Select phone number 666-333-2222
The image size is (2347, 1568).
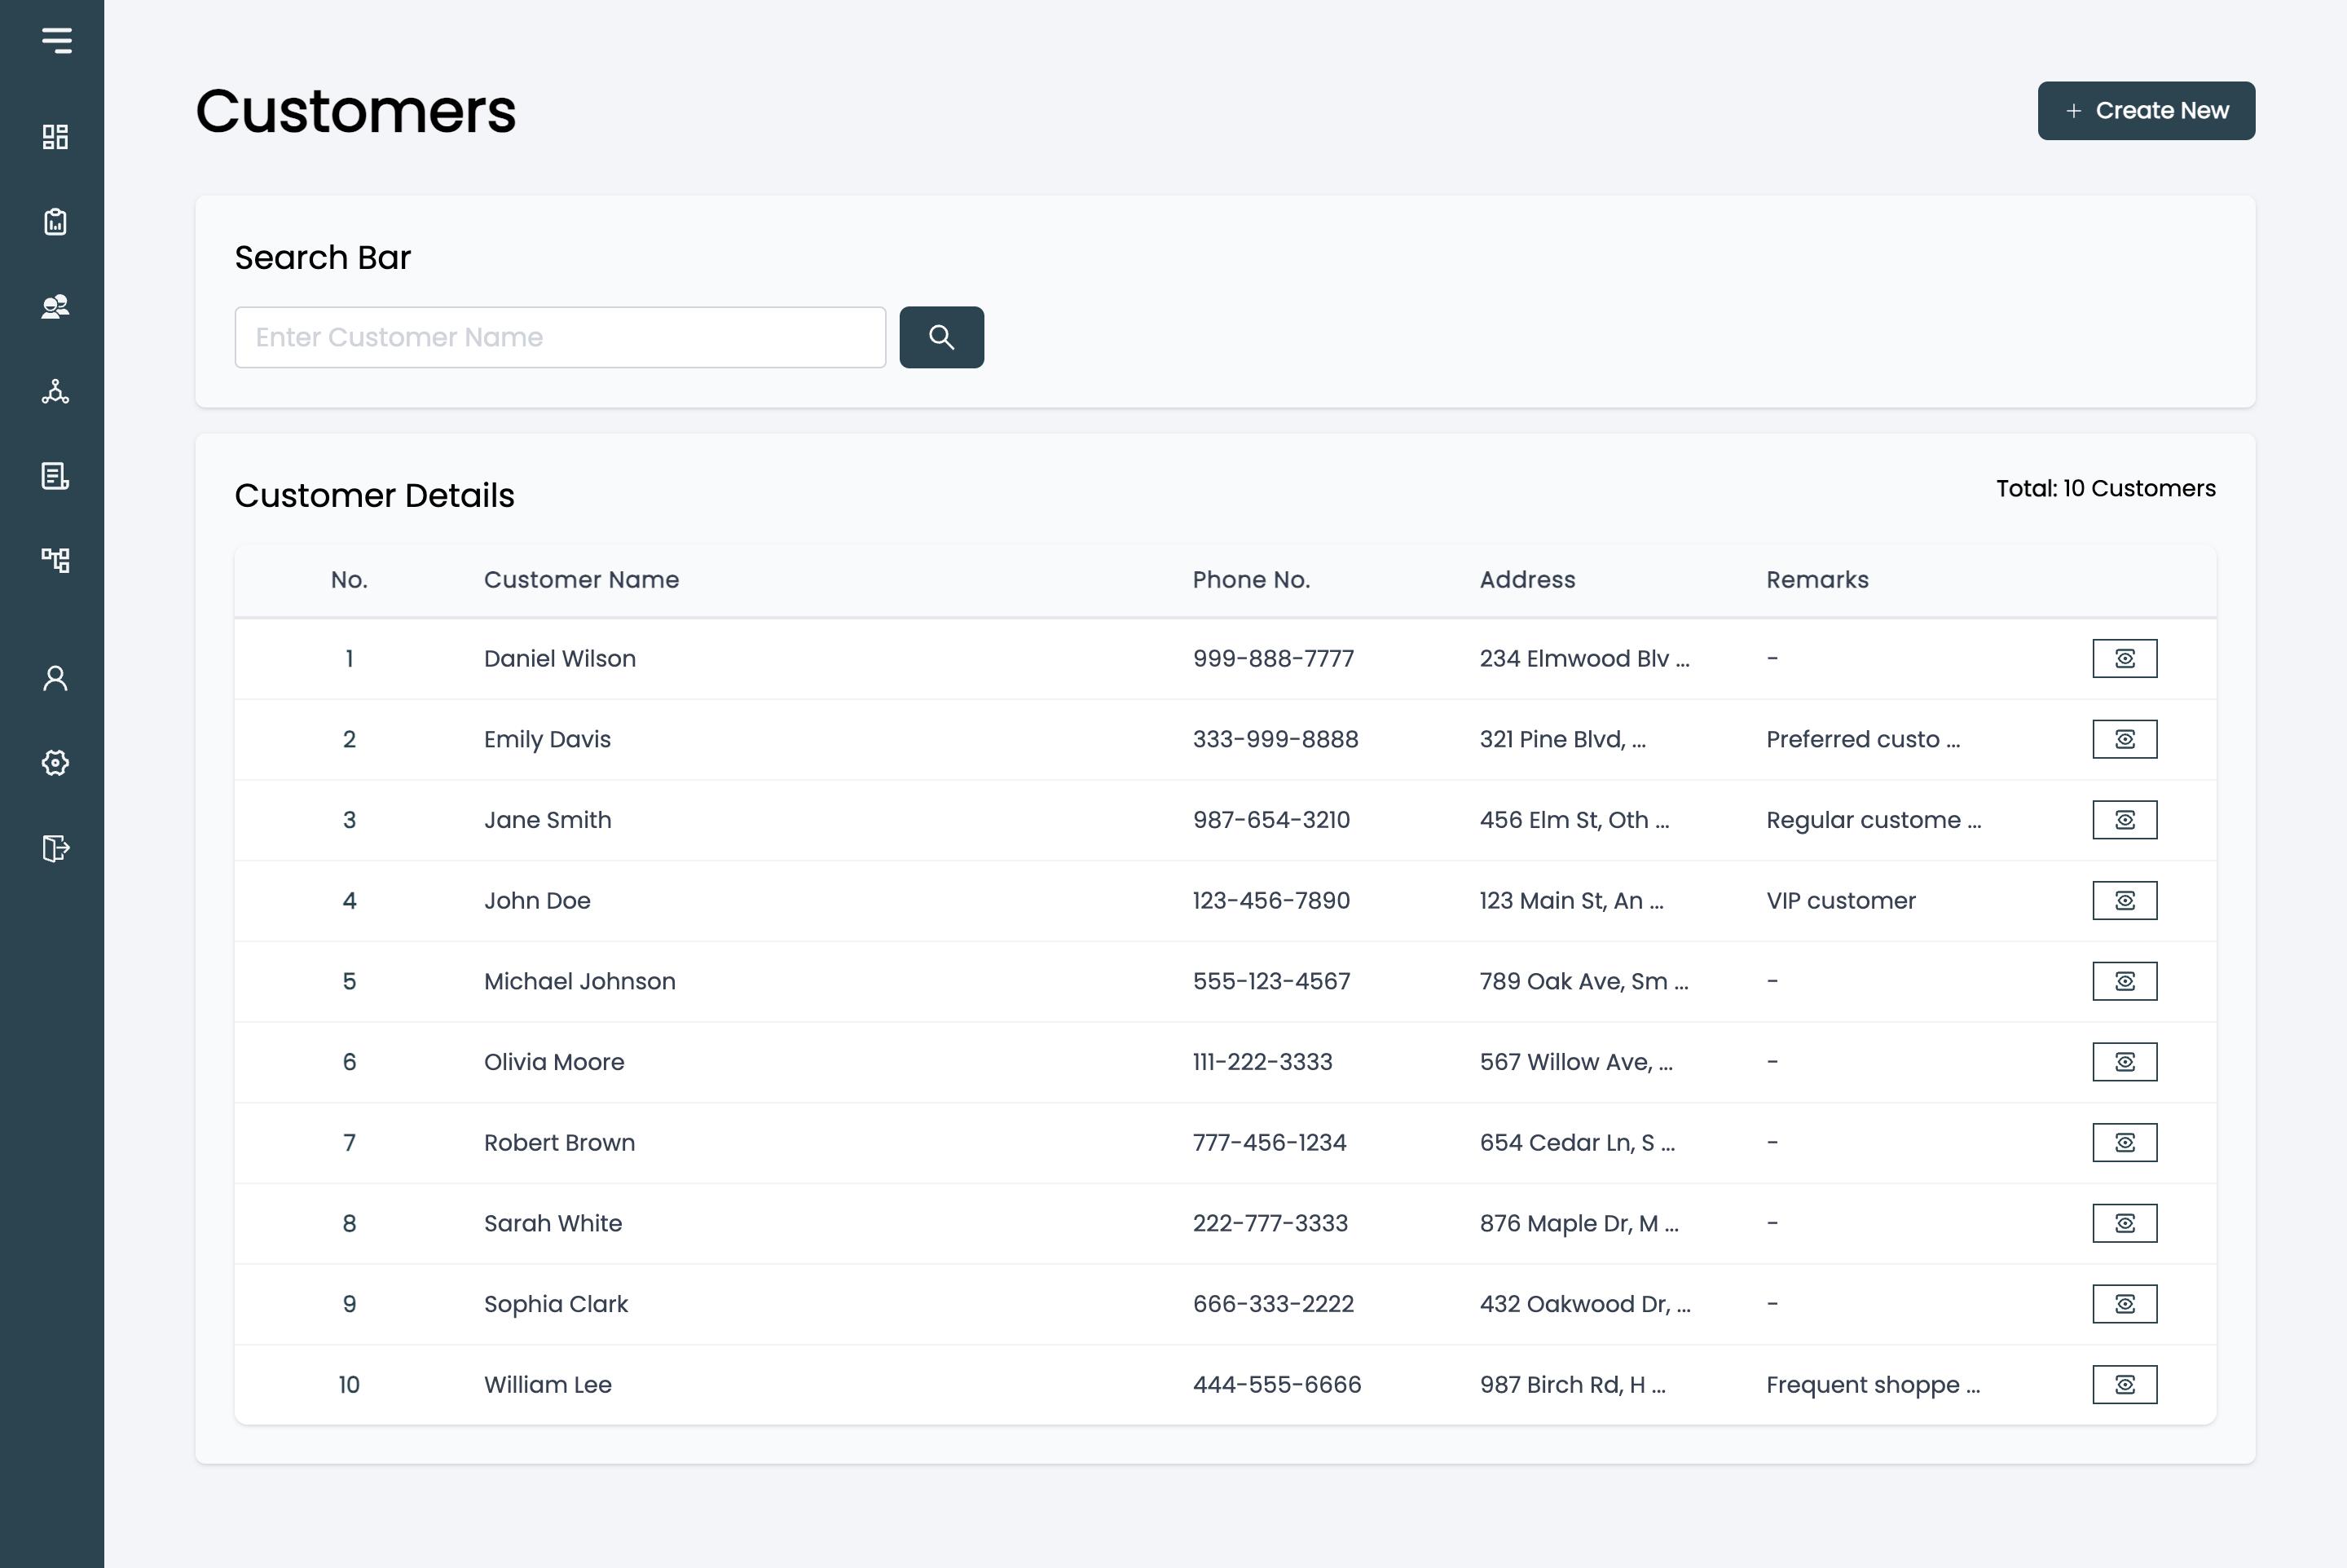pos(1273,1304)
